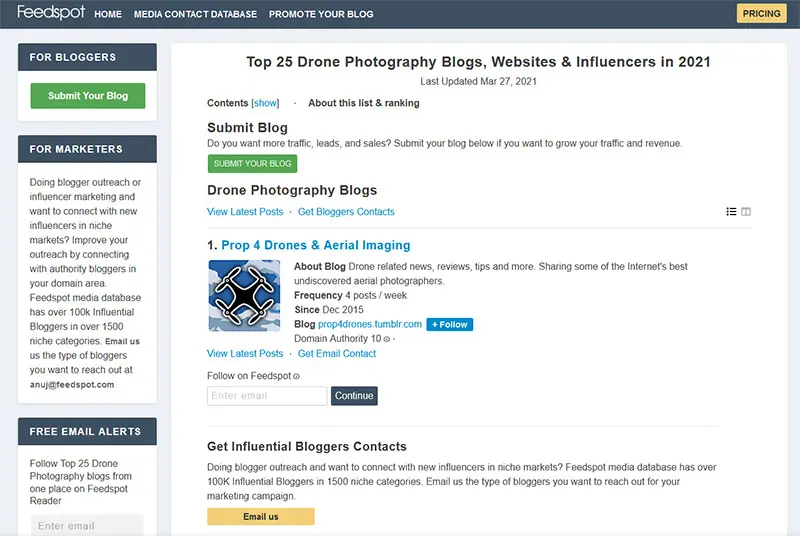Click the PRICING button
The width and height of the screenshot is (800, 536).
[x=761, y=14]
